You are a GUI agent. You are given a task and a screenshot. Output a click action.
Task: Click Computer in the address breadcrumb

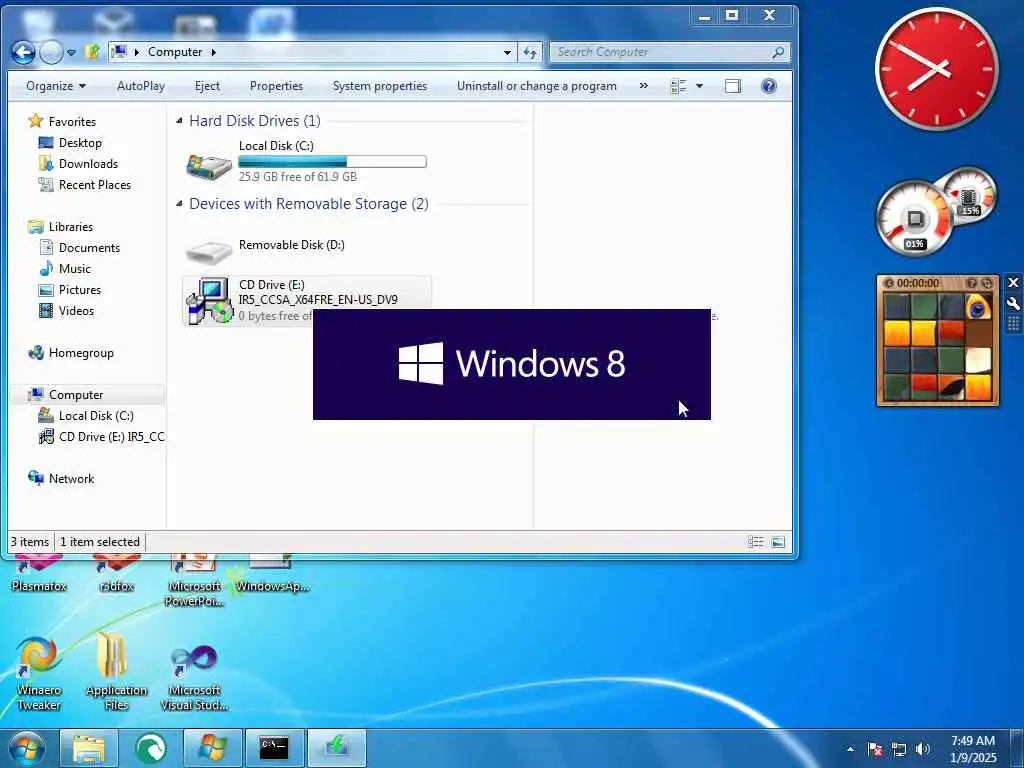pyautogui.click(x=175, y=52)
